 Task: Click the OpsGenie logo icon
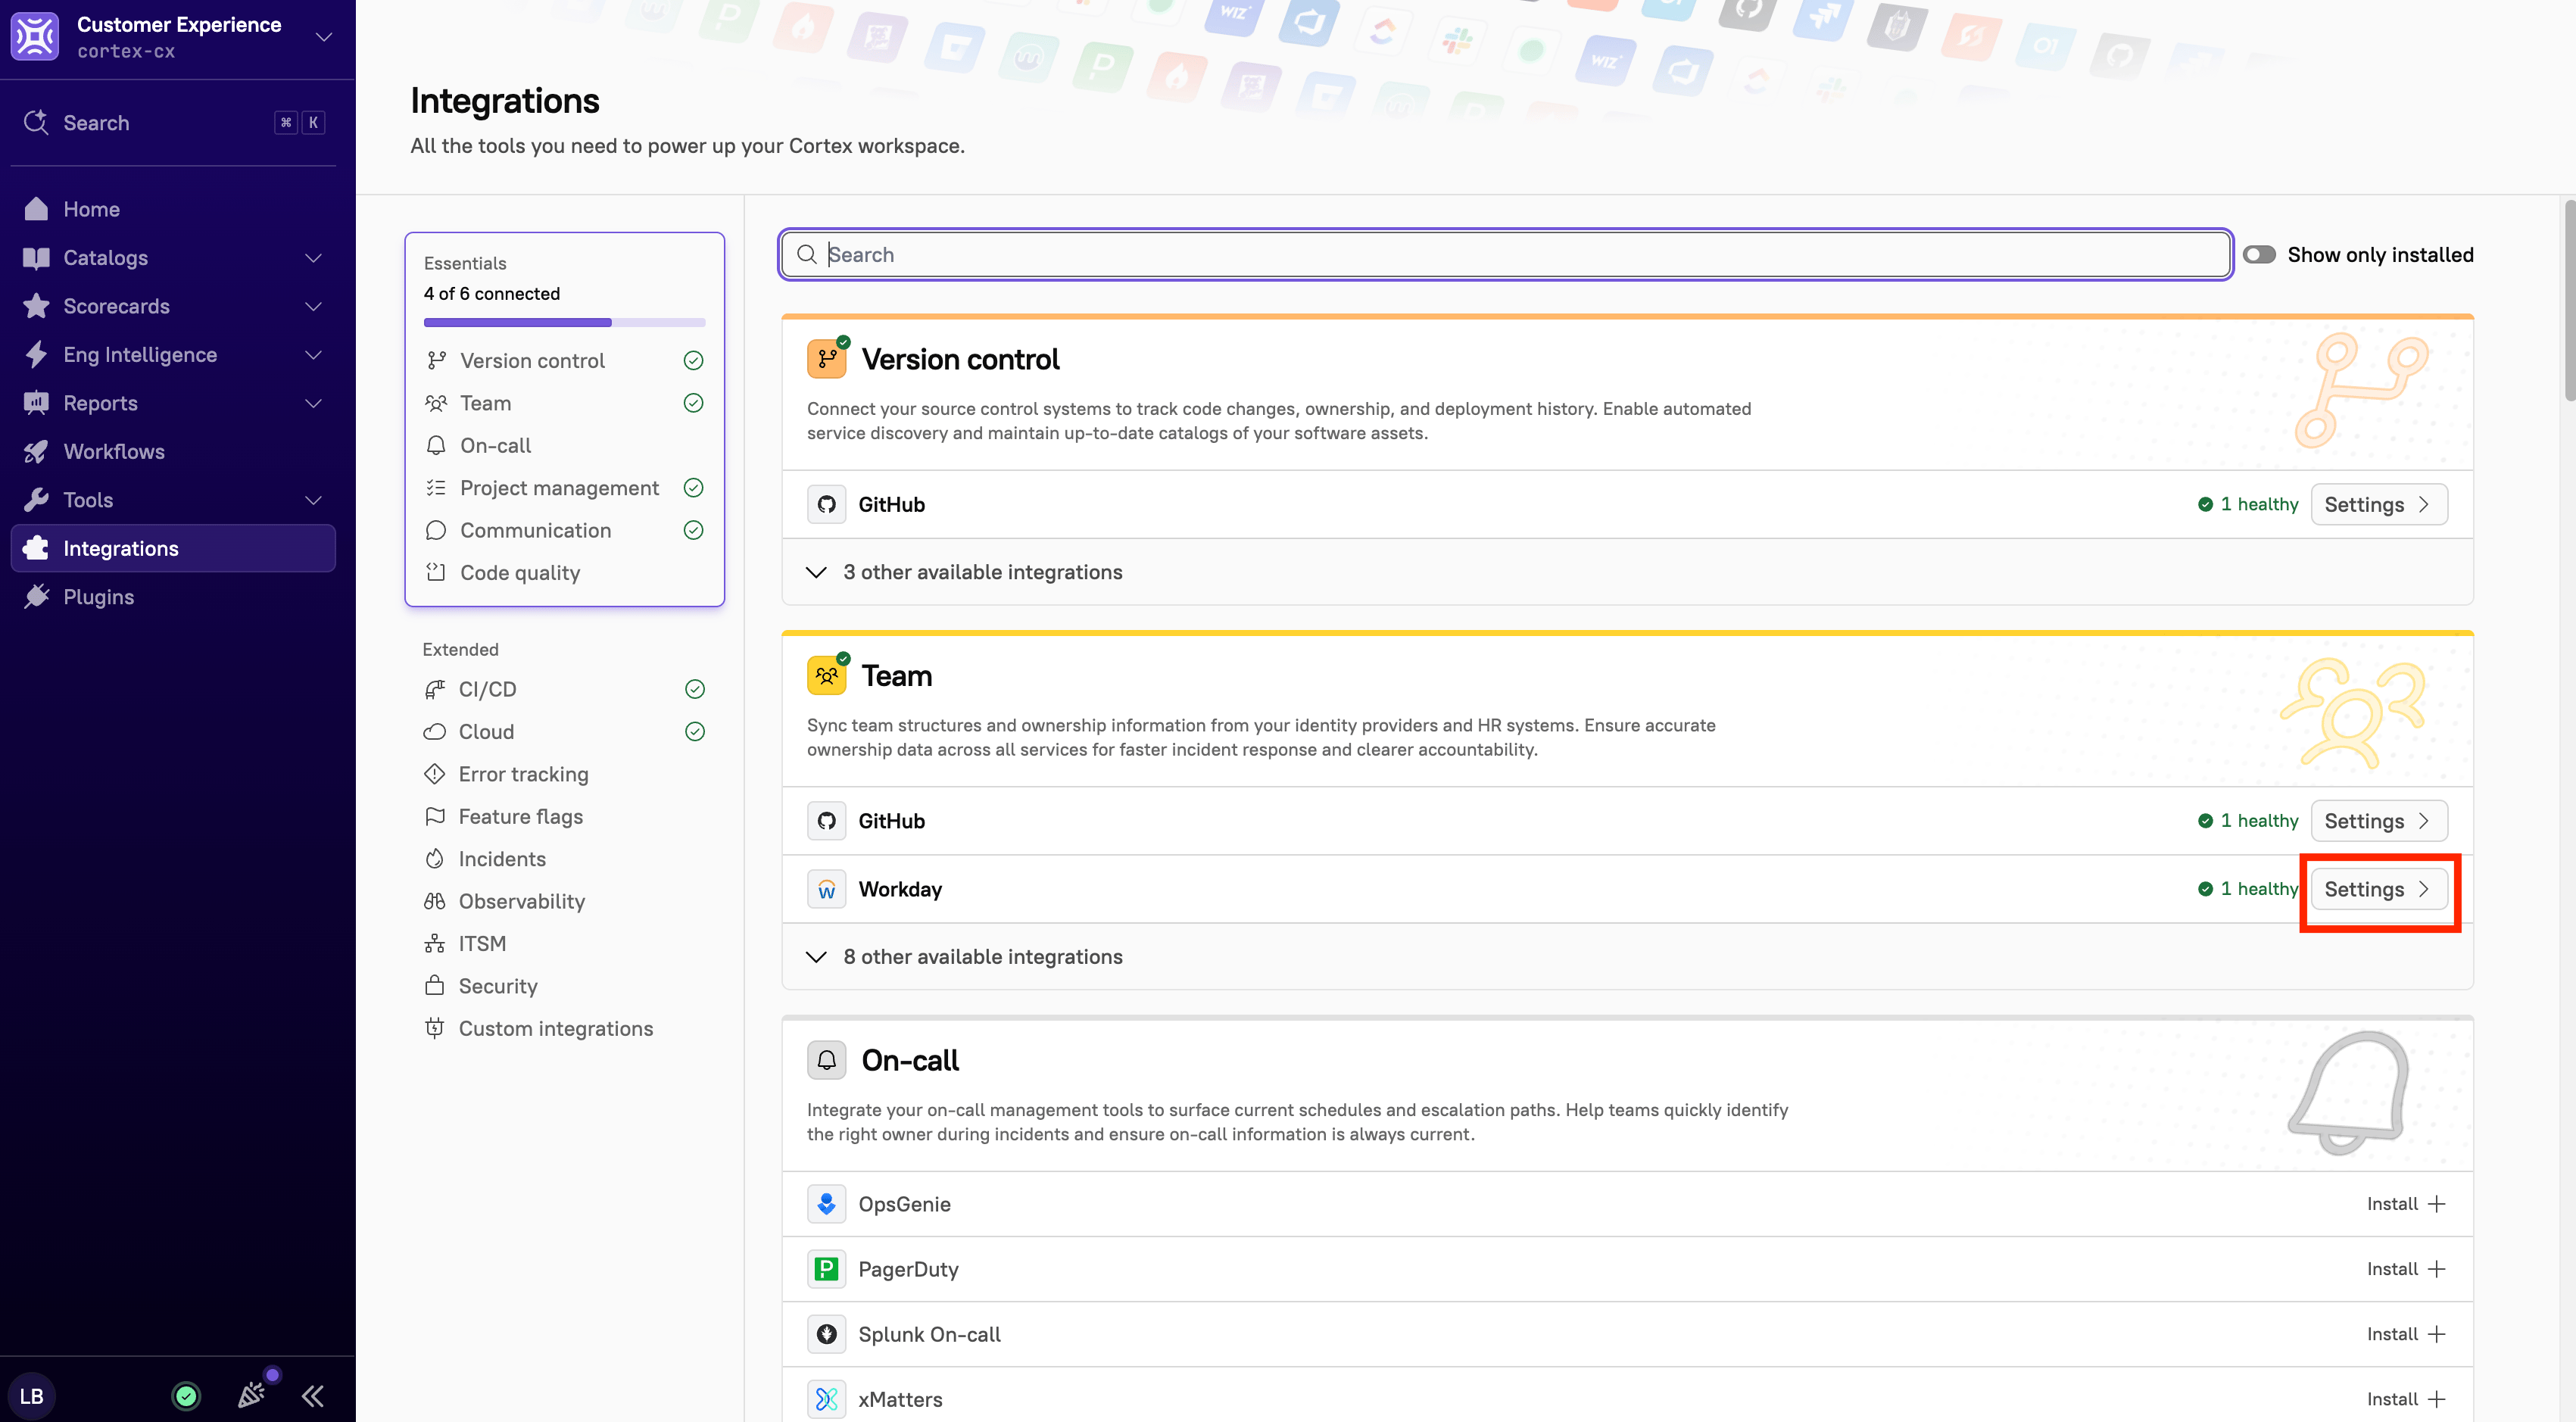click(x=826, y=1204)
